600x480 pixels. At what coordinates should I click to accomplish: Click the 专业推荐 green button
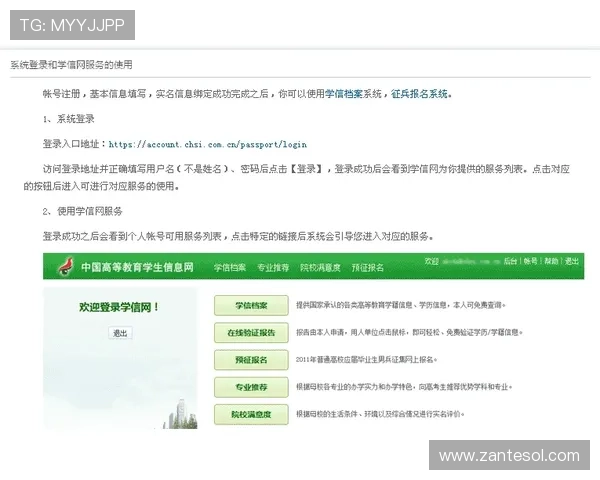coord(251,387)
